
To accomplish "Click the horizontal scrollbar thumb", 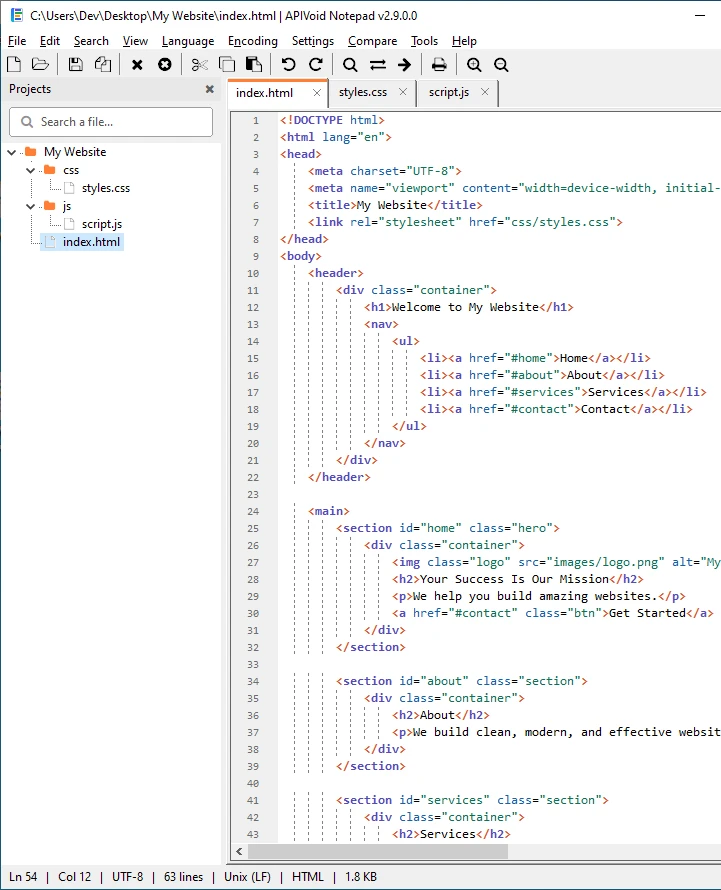I will [x=378, y=851].
